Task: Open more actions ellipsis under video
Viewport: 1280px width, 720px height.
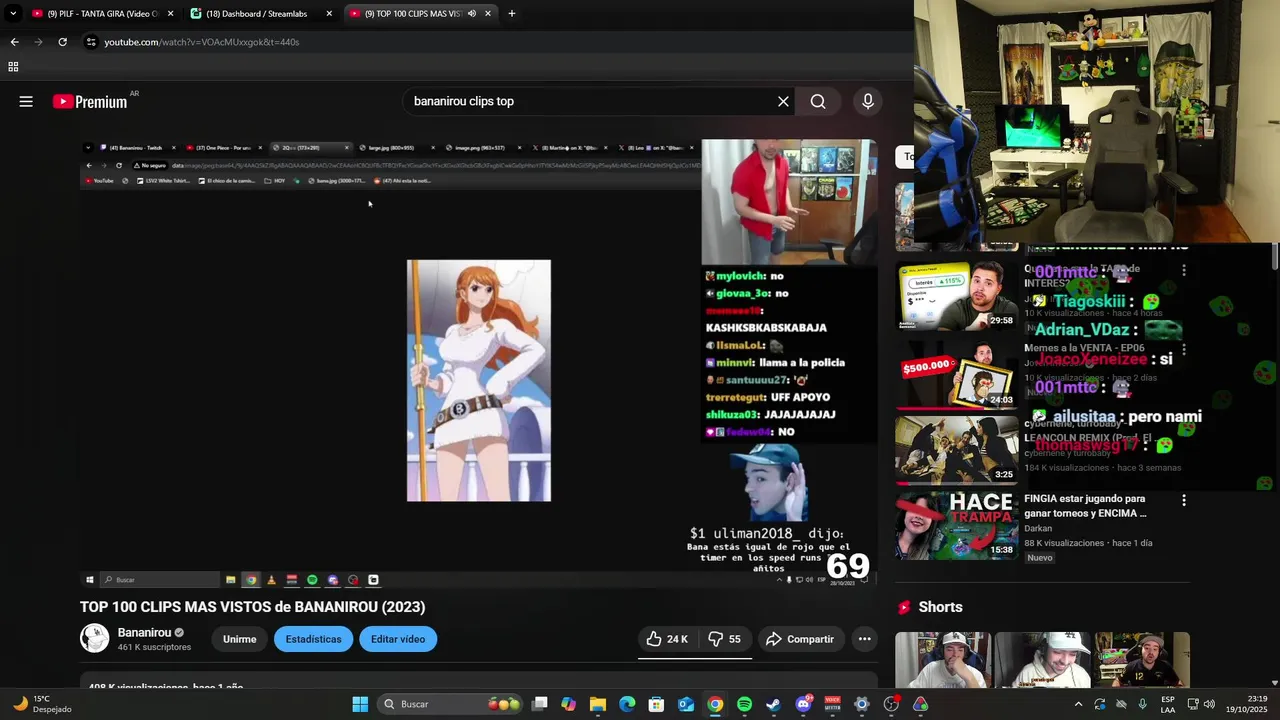Action: [x=864, y=639]
